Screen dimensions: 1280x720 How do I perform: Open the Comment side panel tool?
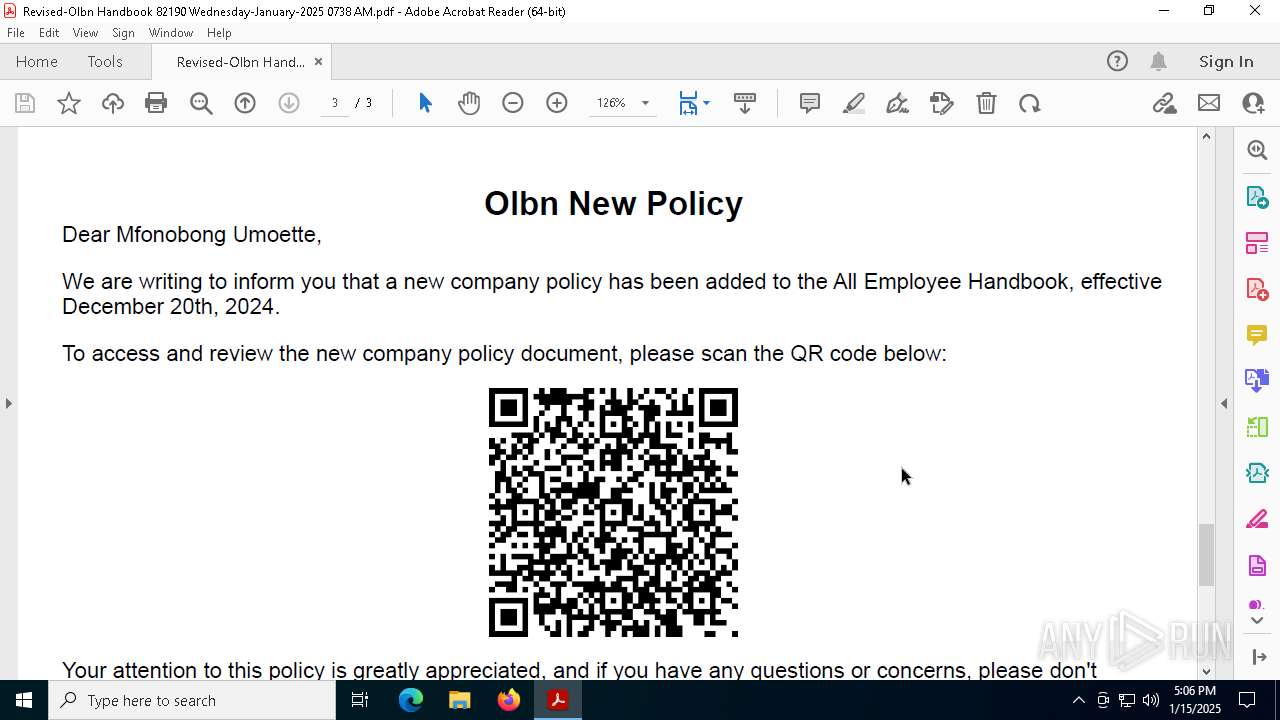click(x=1257, y=335)
